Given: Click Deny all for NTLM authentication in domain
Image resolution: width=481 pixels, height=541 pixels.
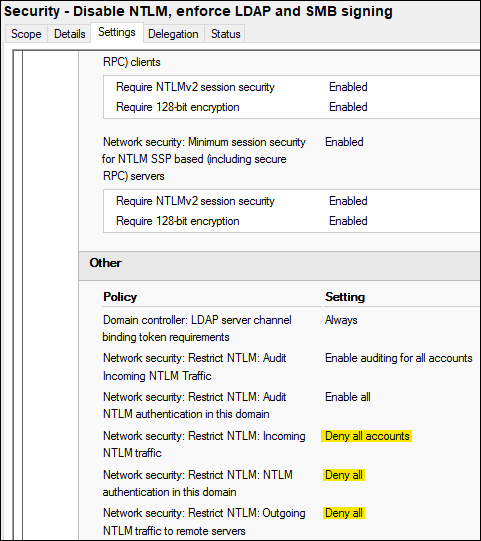Looking at the screenshot, I should (344, 475).
